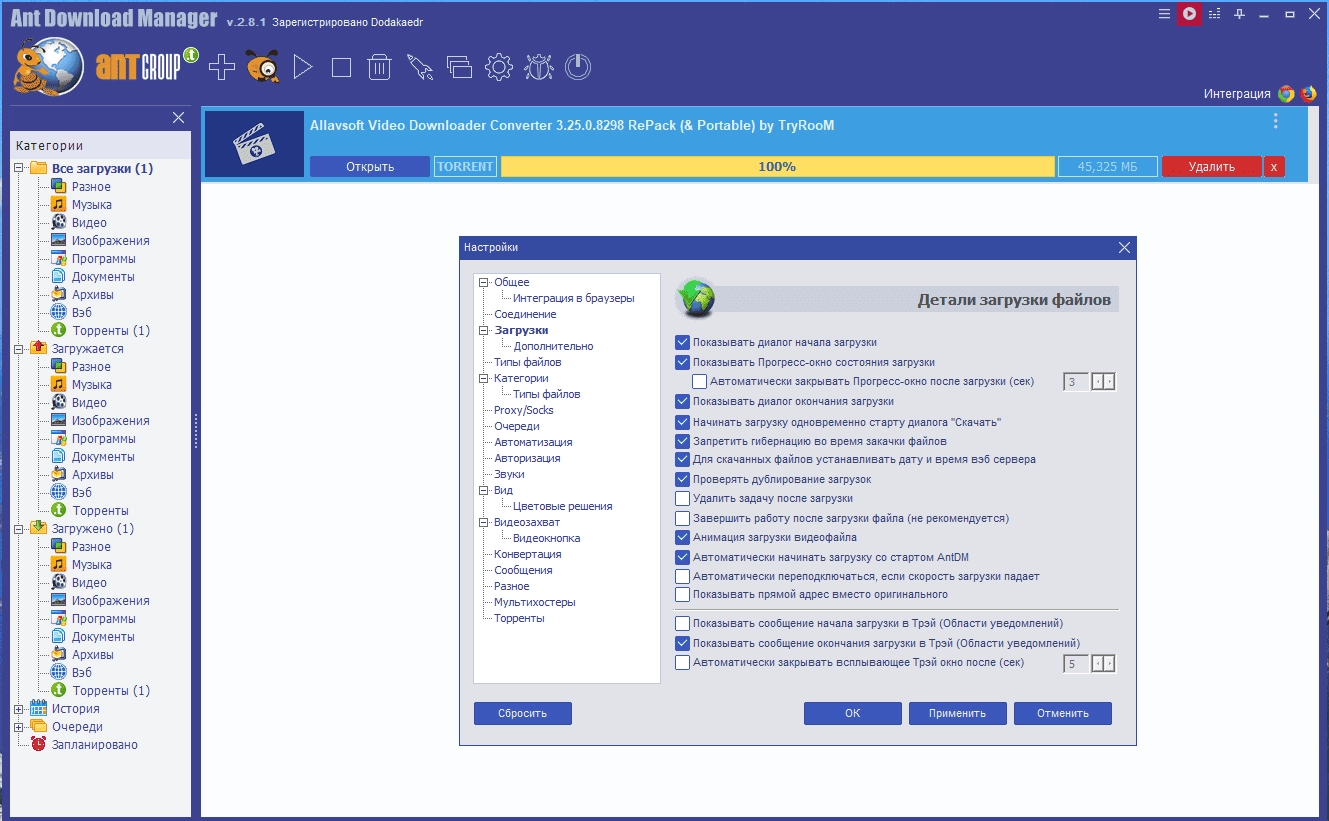Expand the Очереди node in categories panel
Viewport: 1329px width, 821px height.
(19, 727)
